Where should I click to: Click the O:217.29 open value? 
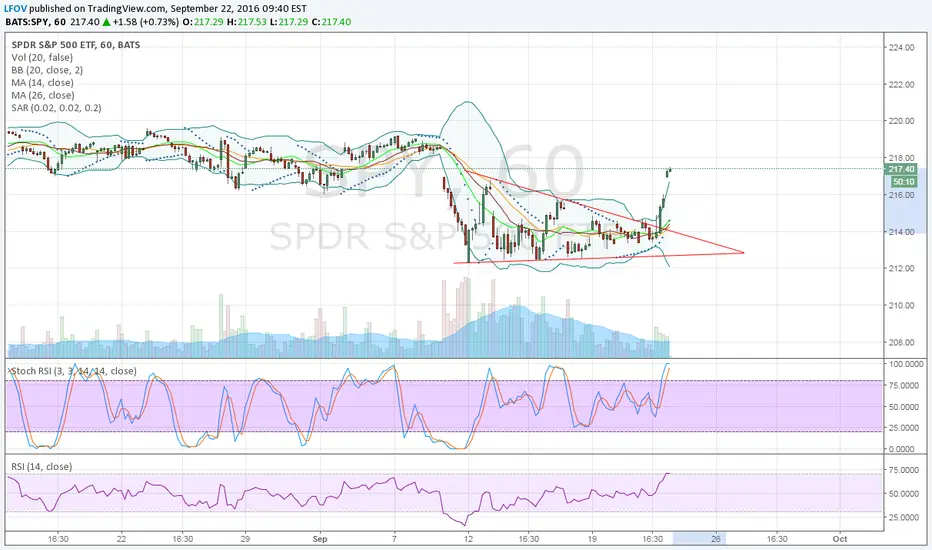(x=203, y=22)
